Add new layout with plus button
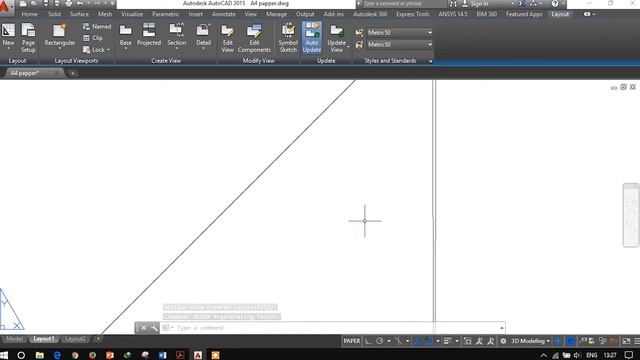Image resolution: width=640 pixels, height=360 pixels. (98, 339)
